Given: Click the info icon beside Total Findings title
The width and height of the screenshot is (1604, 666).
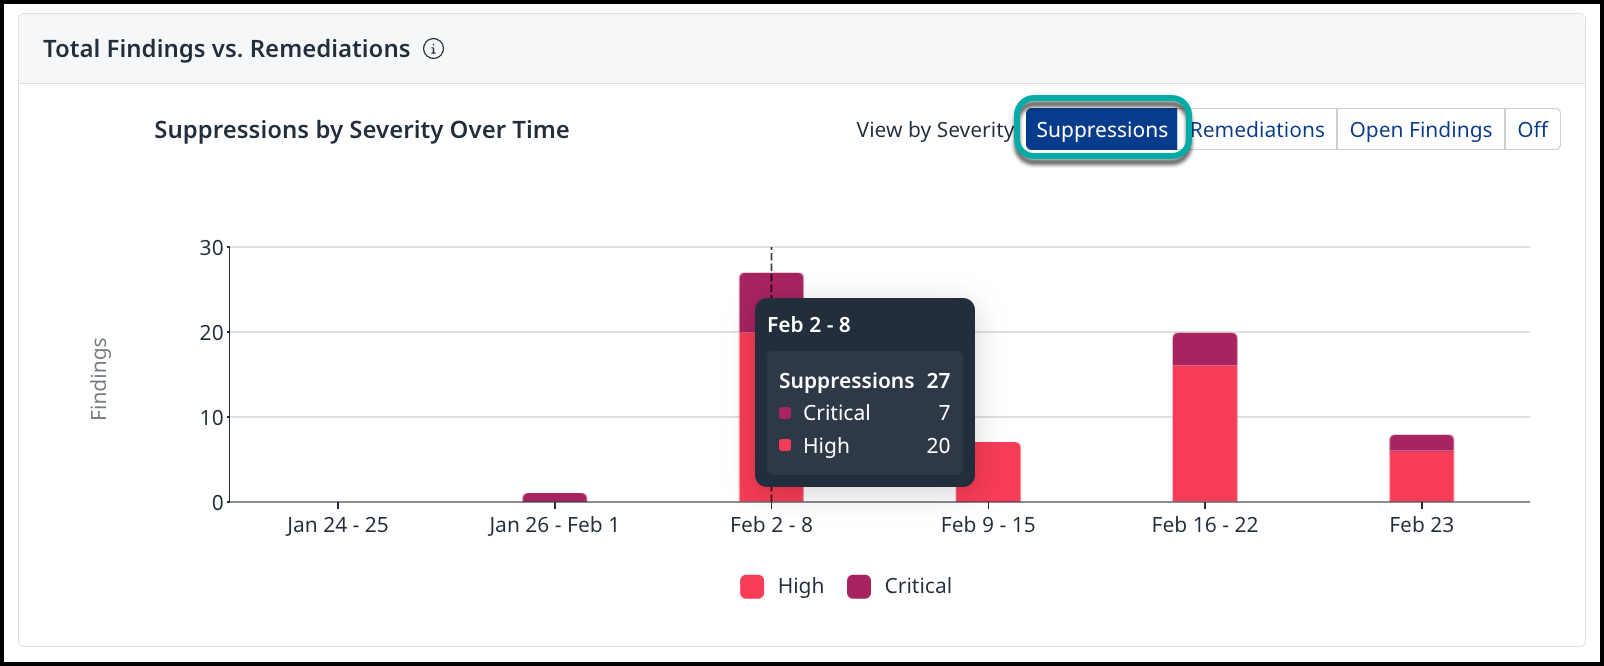Looking at the screenshot, I should (x=433, y=49).
